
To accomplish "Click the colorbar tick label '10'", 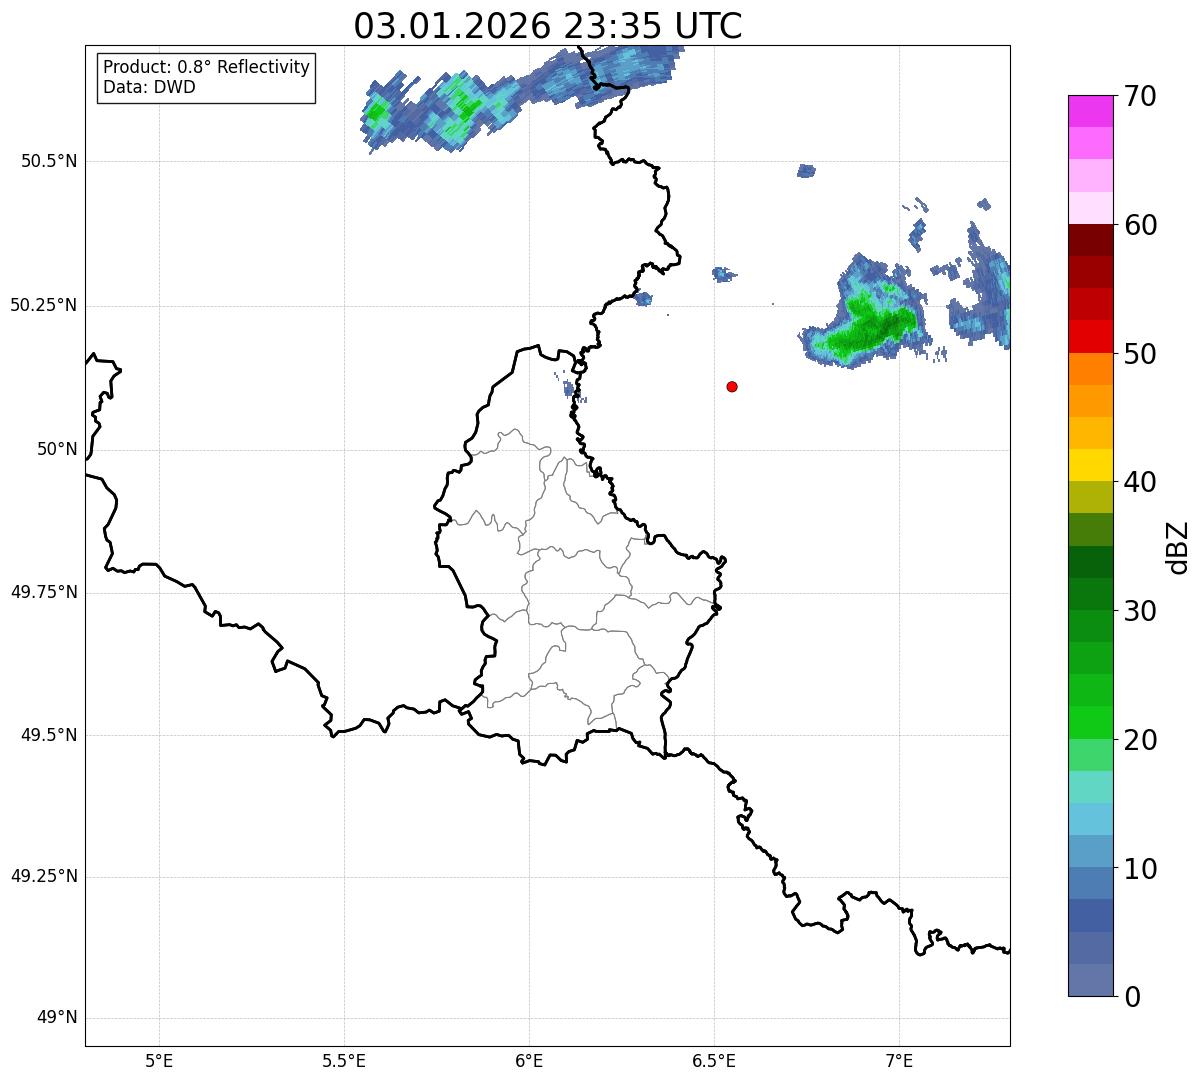I will 1140,869.
